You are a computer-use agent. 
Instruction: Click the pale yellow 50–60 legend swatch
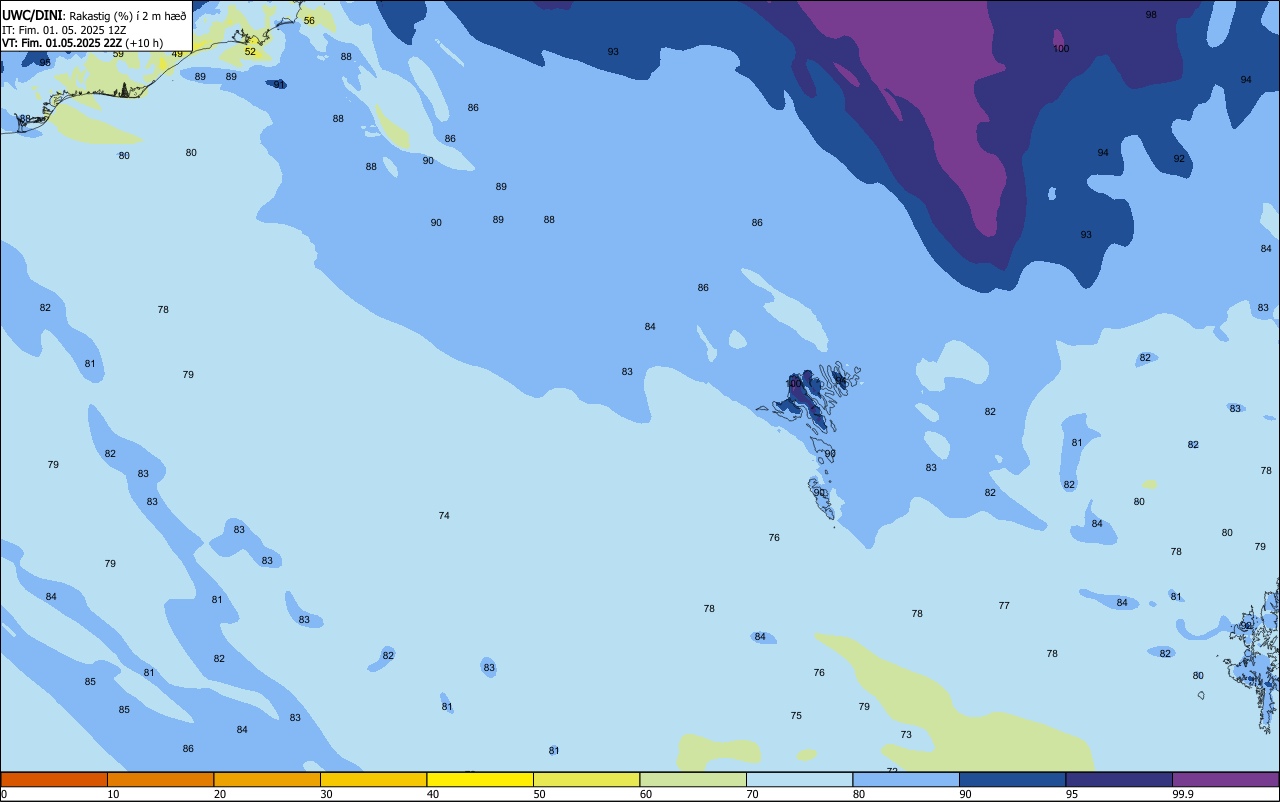(x=586, y=779)
